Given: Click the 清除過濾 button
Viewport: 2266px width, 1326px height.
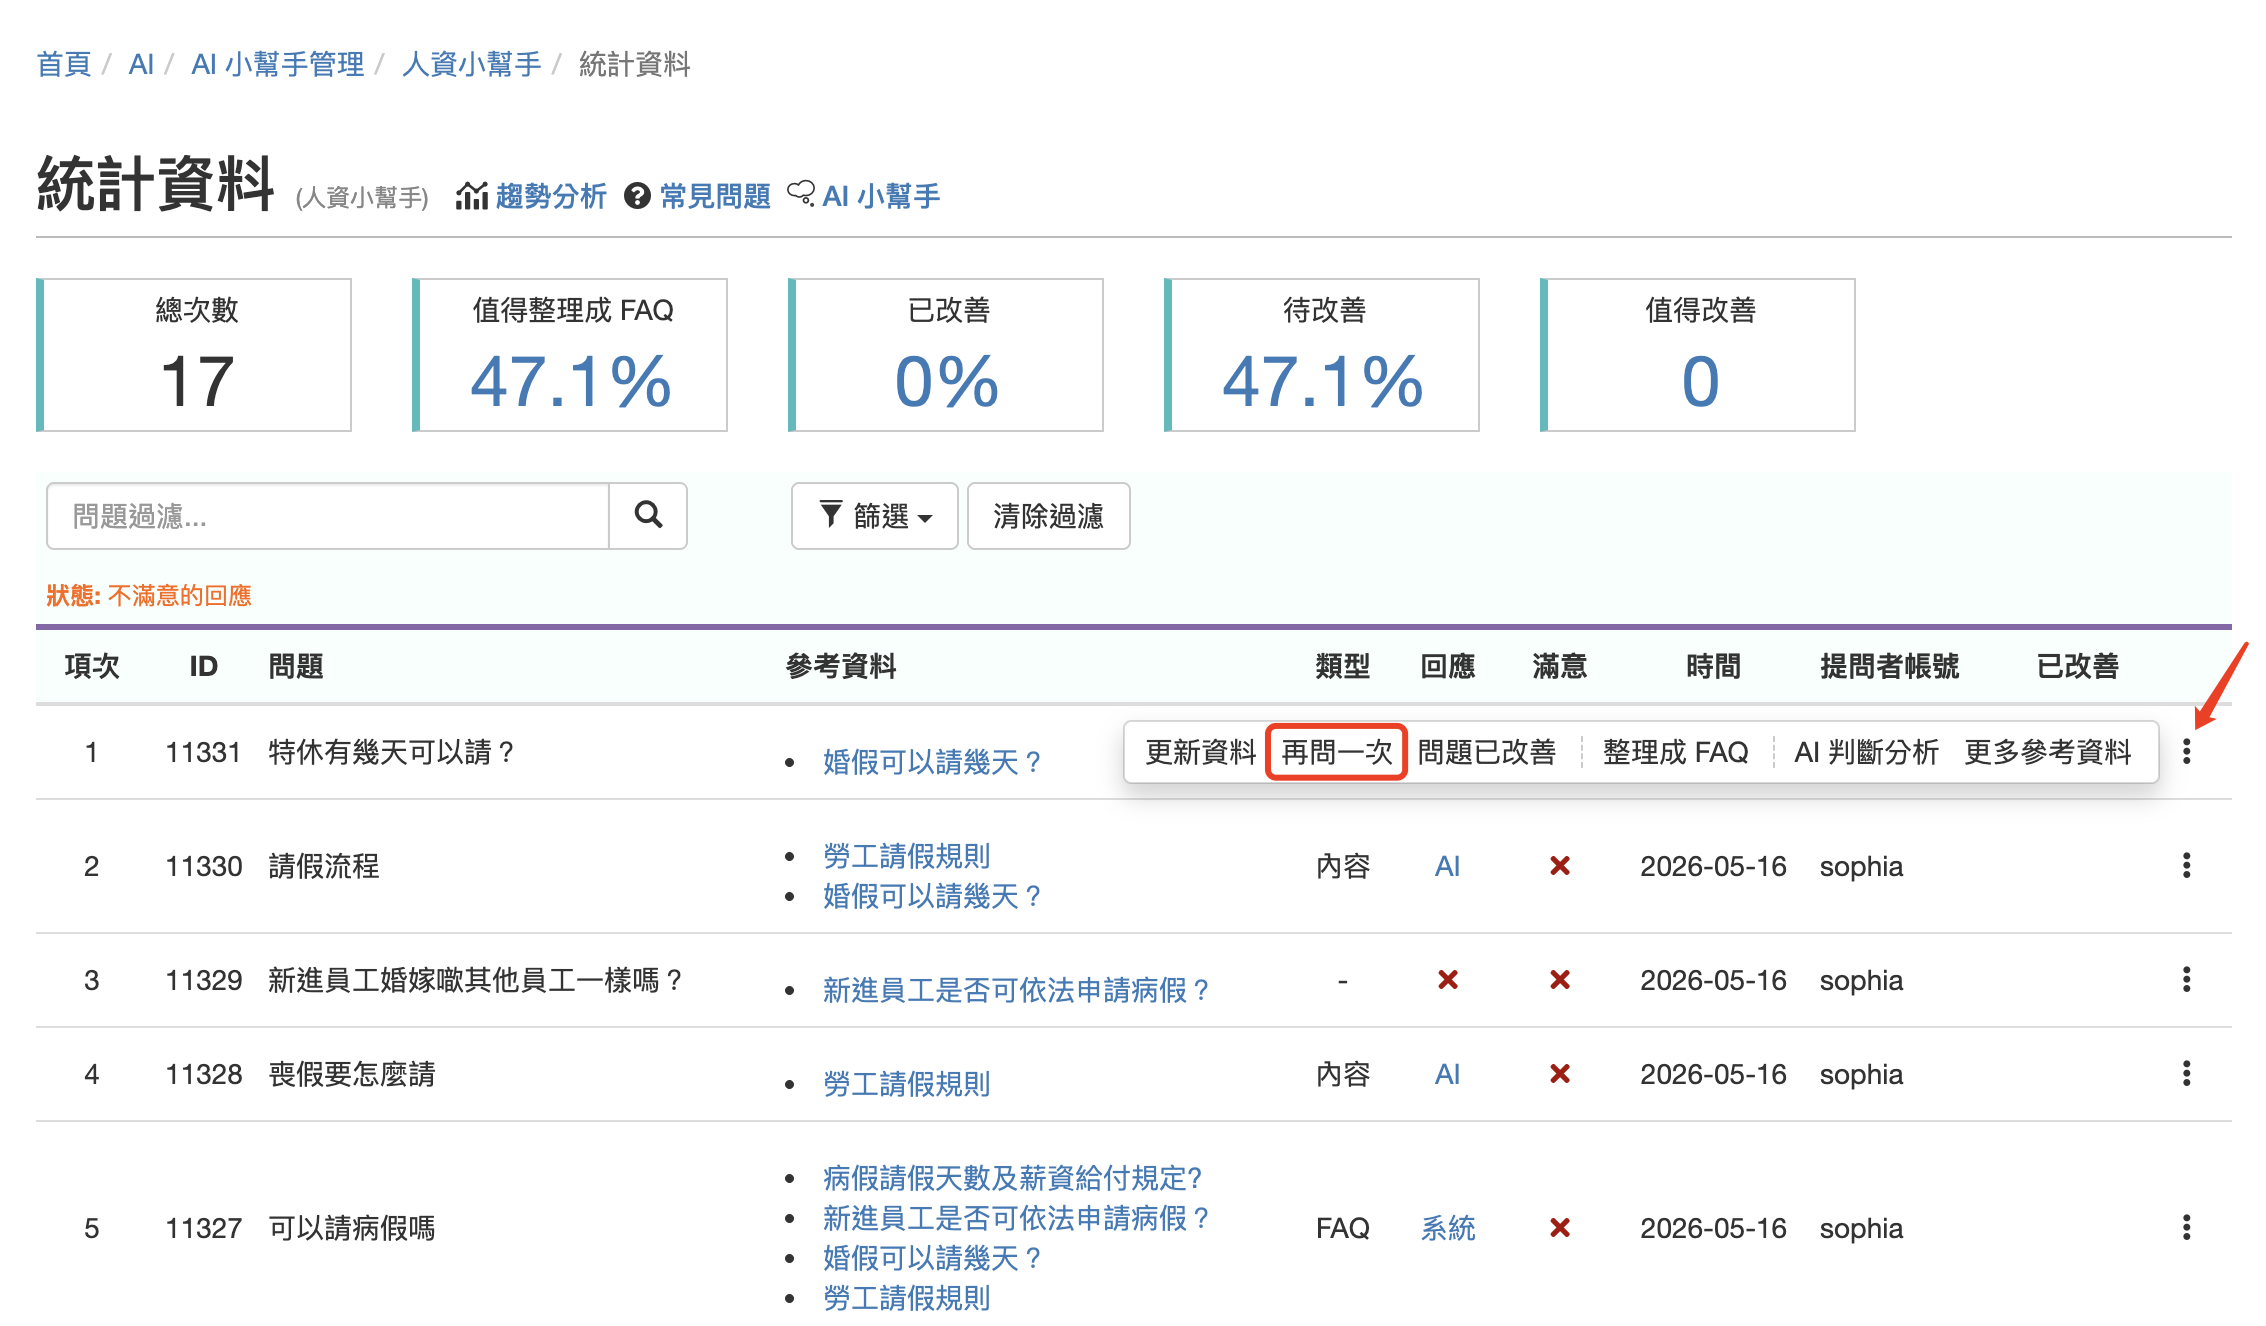Looking at the screenshot, I should point(1048,516).
